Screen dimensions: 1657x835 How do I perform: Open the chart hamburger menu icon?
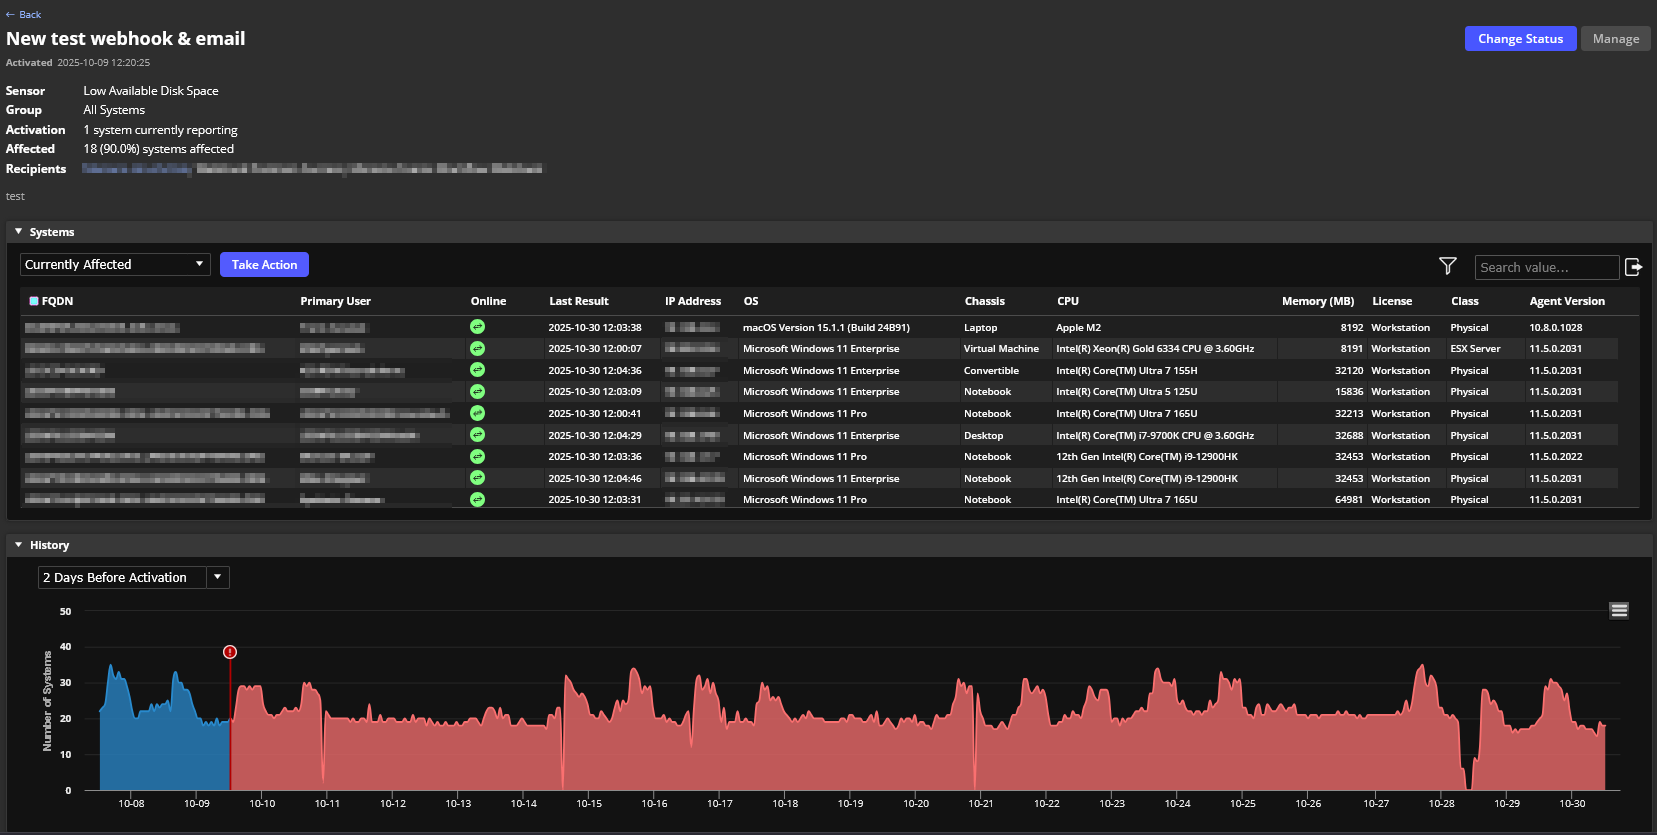pos(1619,611)
